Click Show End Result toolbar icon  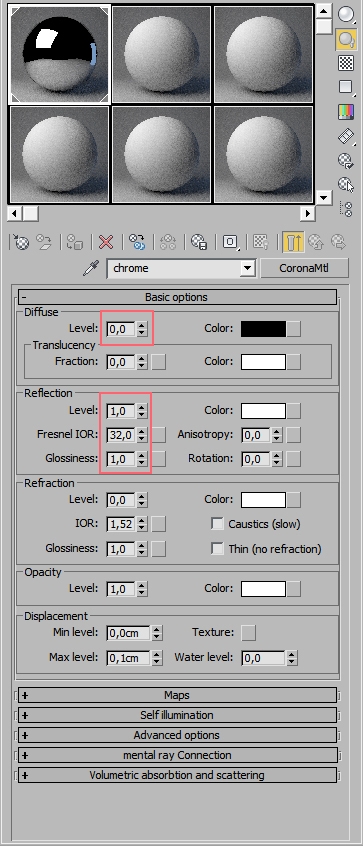coord(293,242)
